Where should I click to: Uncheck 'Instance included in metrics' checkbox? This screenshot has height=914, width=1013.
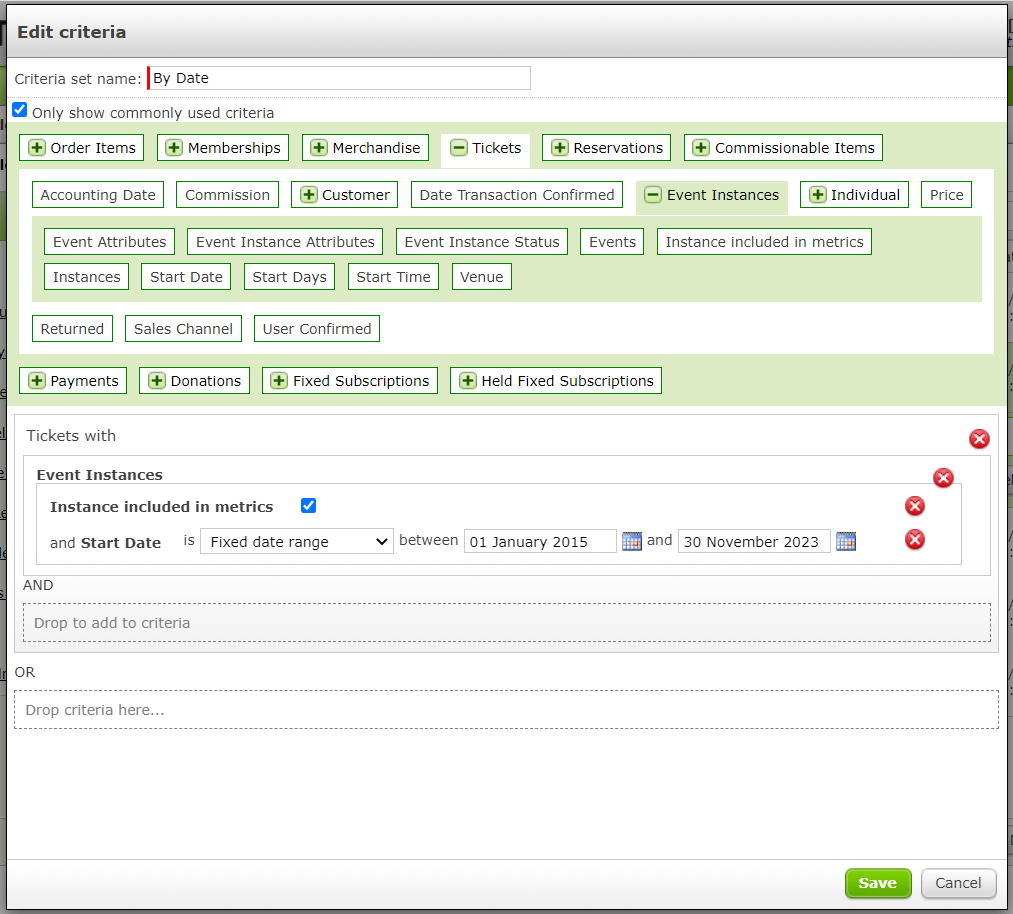pyautogui.click(x=308, y=505)
